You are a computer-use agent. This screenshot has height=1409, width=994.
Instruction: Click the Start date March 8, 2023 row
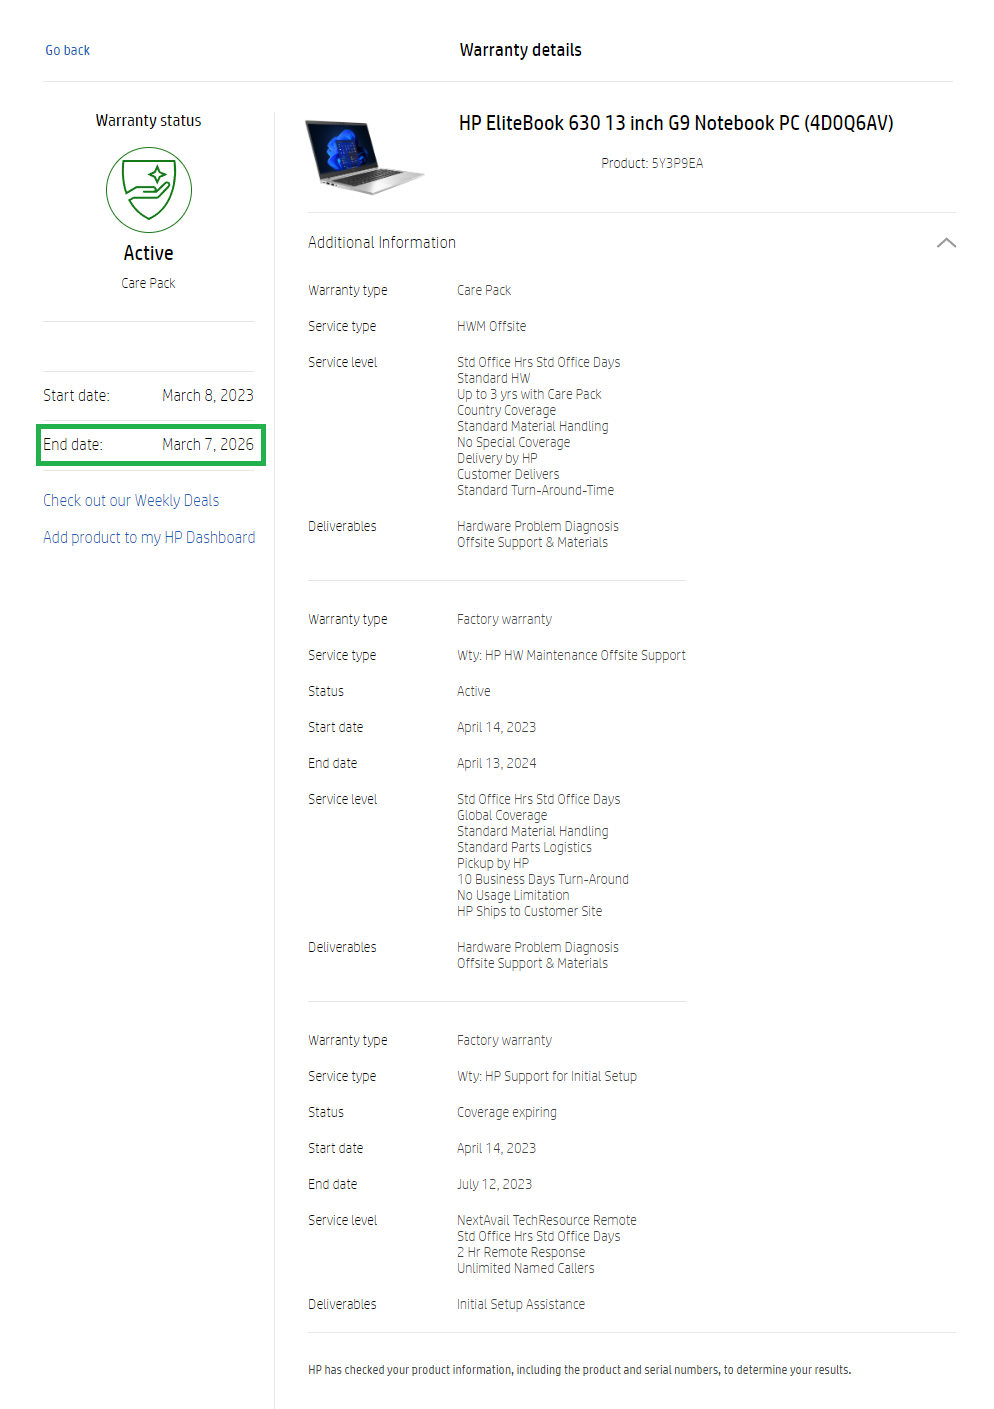(148, 396)
